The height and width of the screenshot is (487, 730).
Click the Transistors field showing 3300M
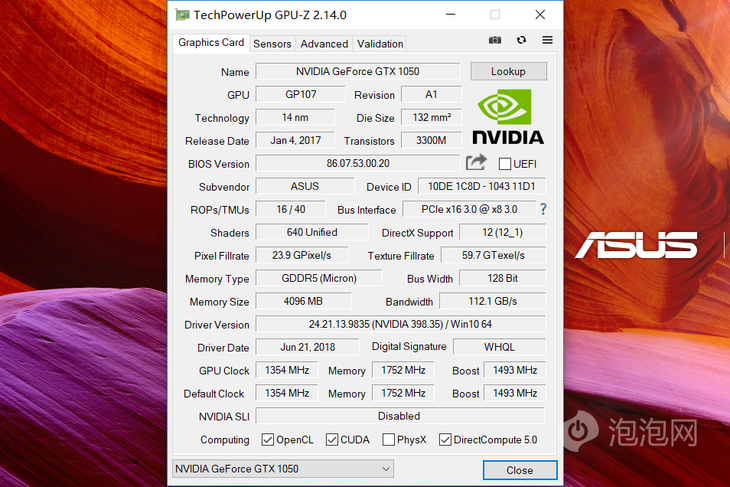pos(431,141)
